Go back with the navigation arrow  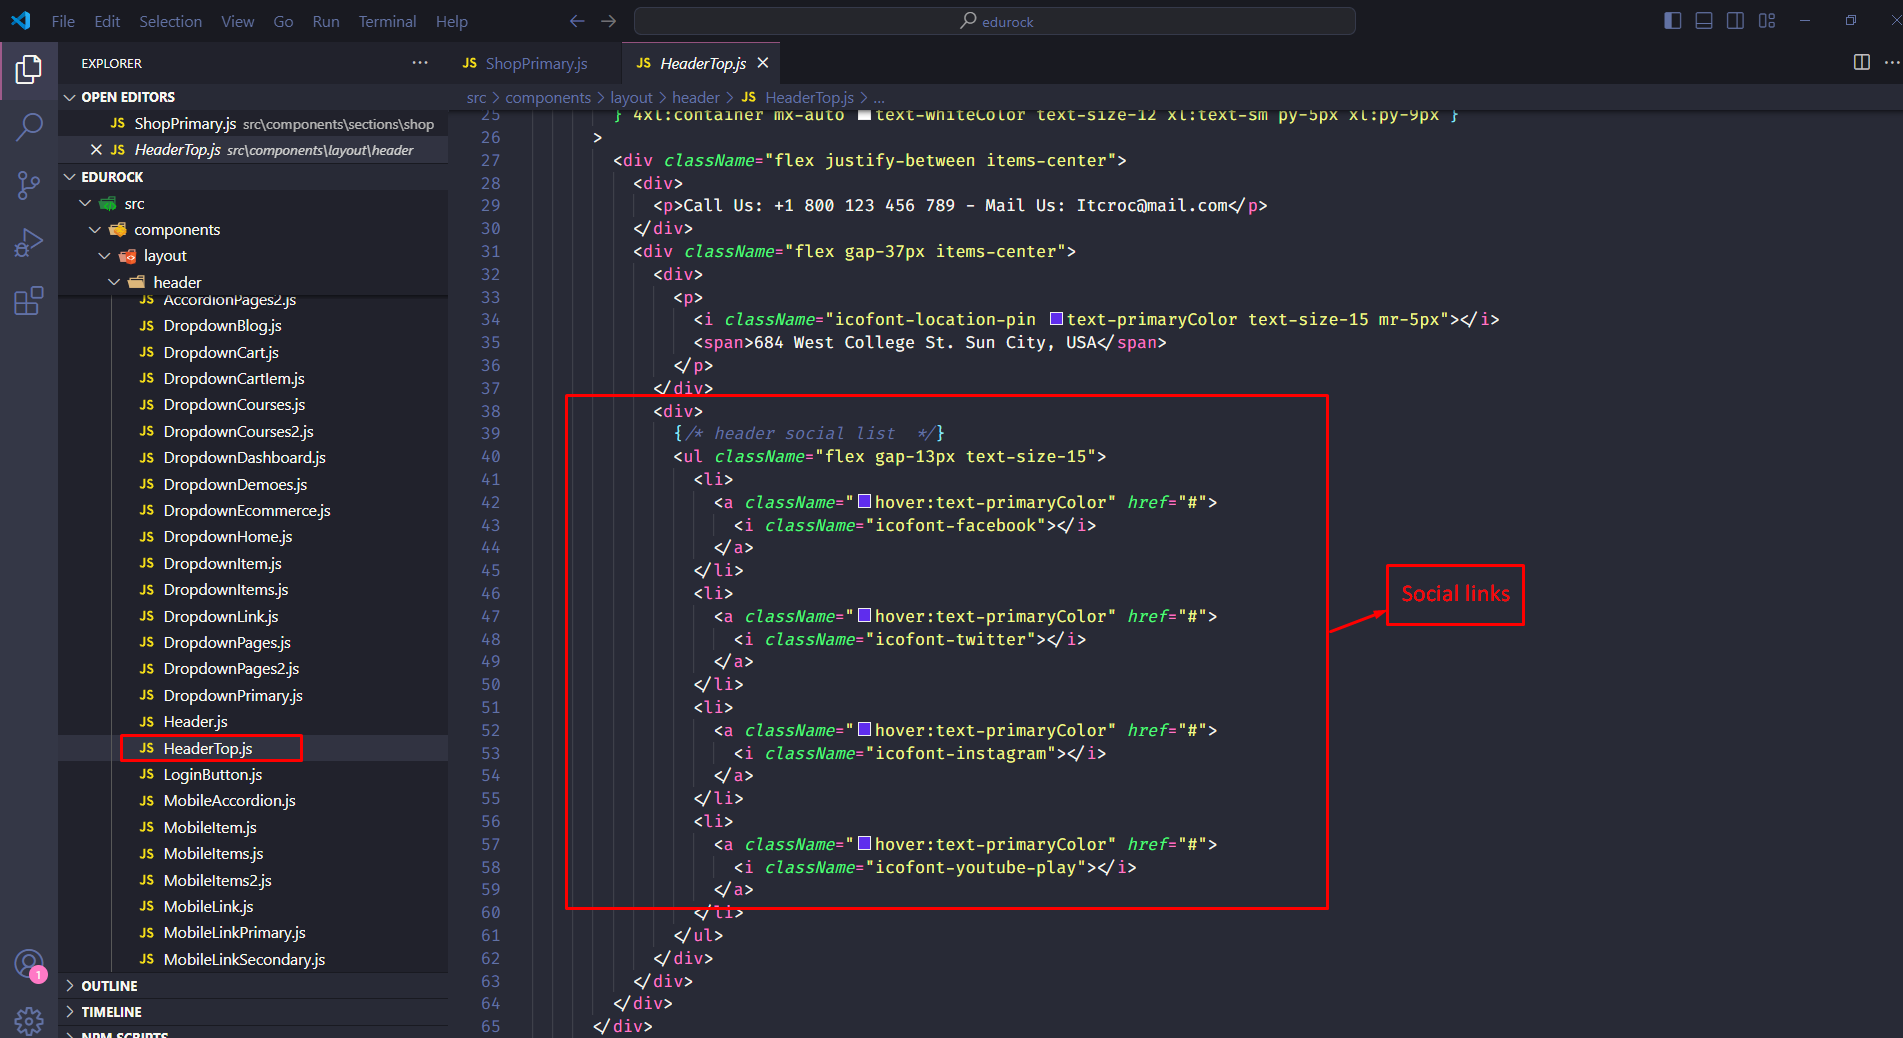(x=577, y=21)
